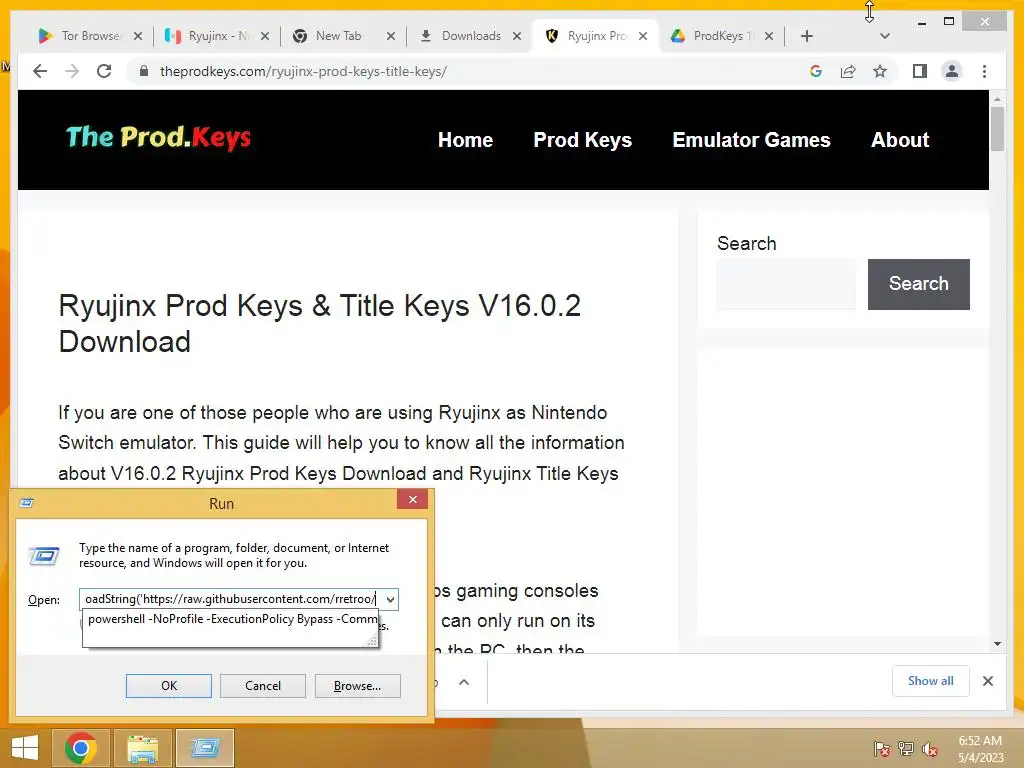Go back to the previous page
The width and height of the screenshot is (1024, 768).
click(40, 71)
